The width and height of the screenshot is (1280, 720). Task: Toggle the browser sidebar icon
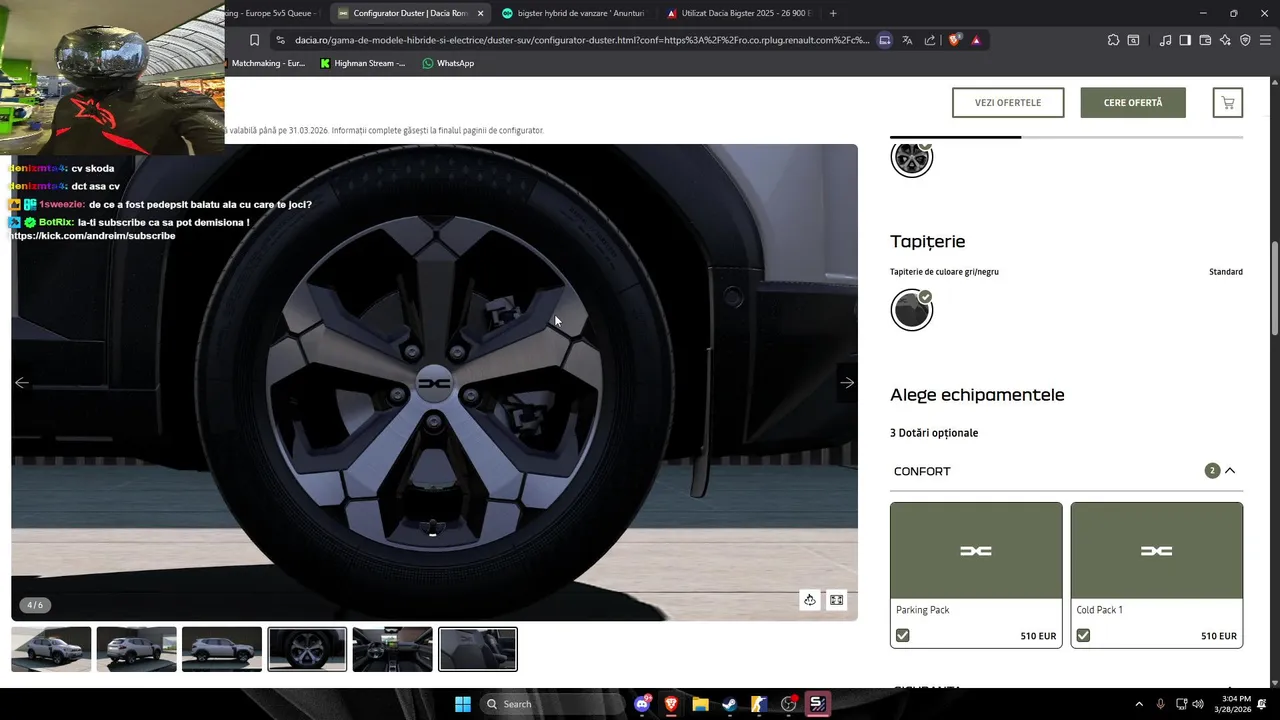(1185, 40)
